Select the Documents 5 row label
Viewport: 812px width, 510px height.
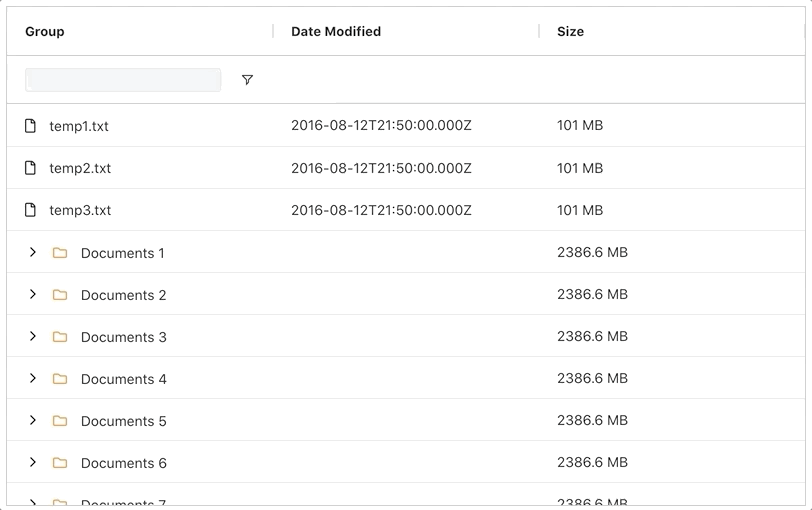tap(124, 421)
